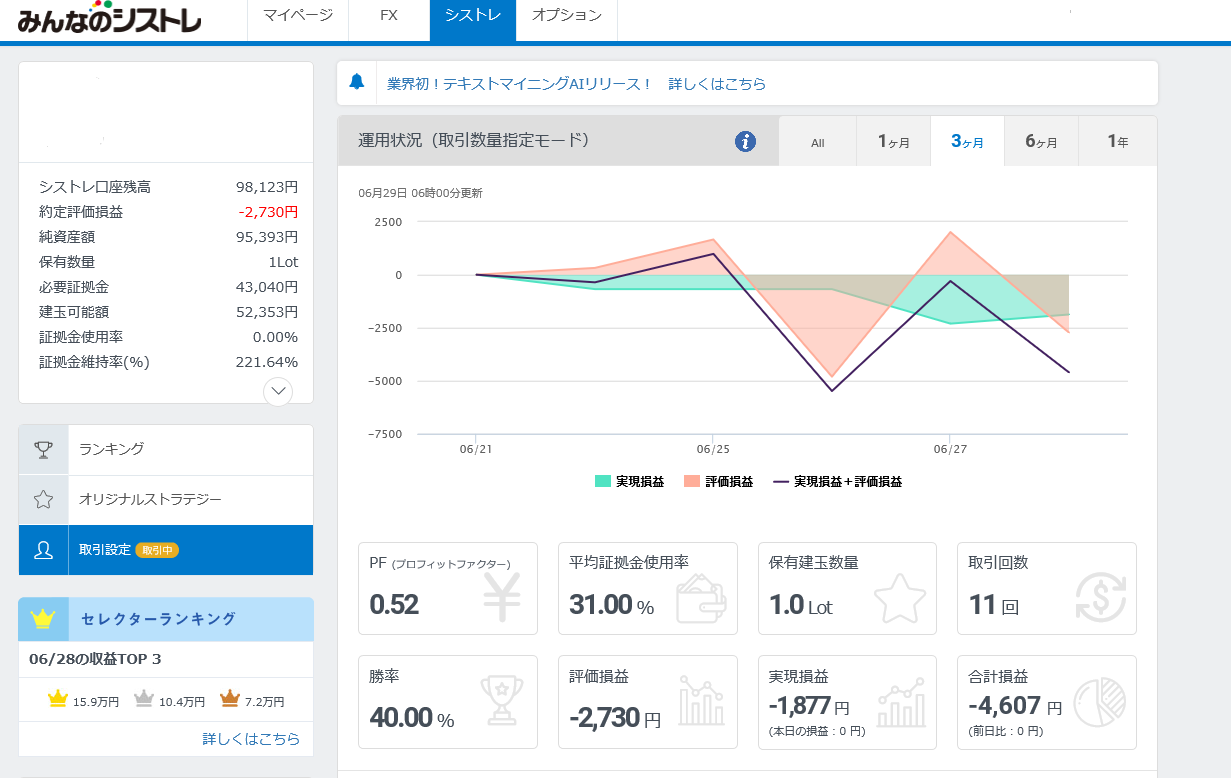Toggle 実現損益 legend series in chart

(x=629, y=481)
